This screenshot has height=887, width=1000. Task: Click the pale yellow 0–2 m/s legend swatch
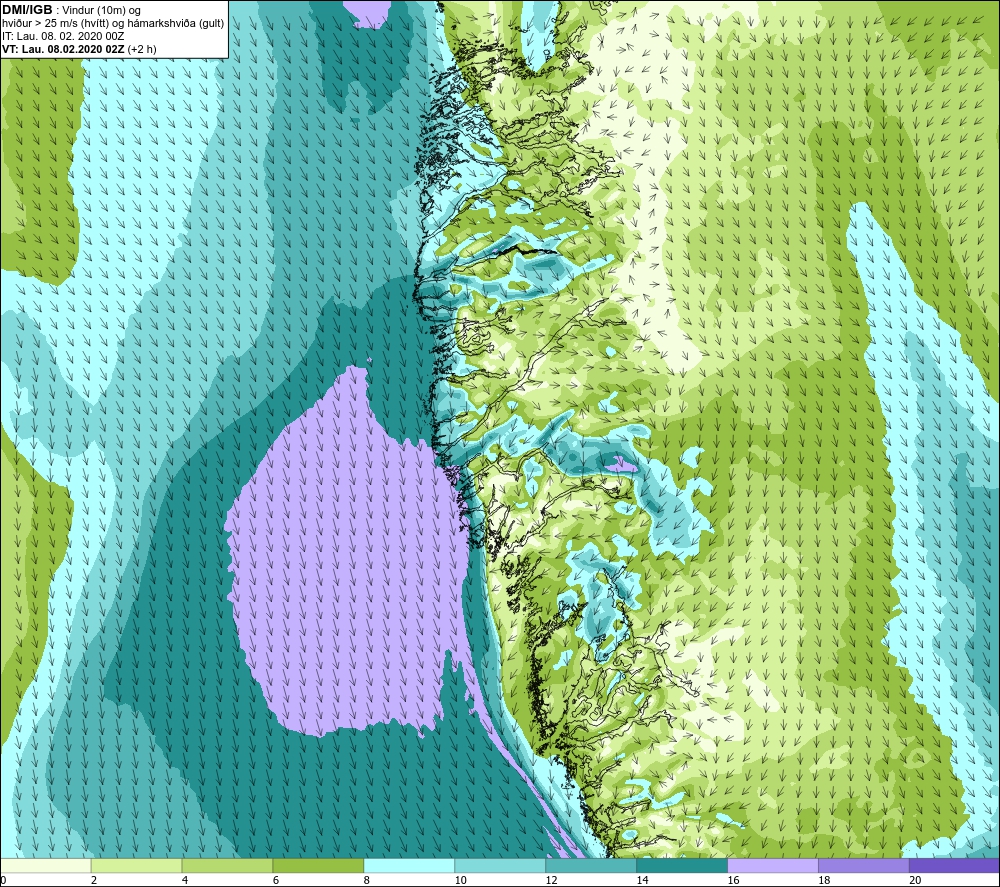click(46, 866)
